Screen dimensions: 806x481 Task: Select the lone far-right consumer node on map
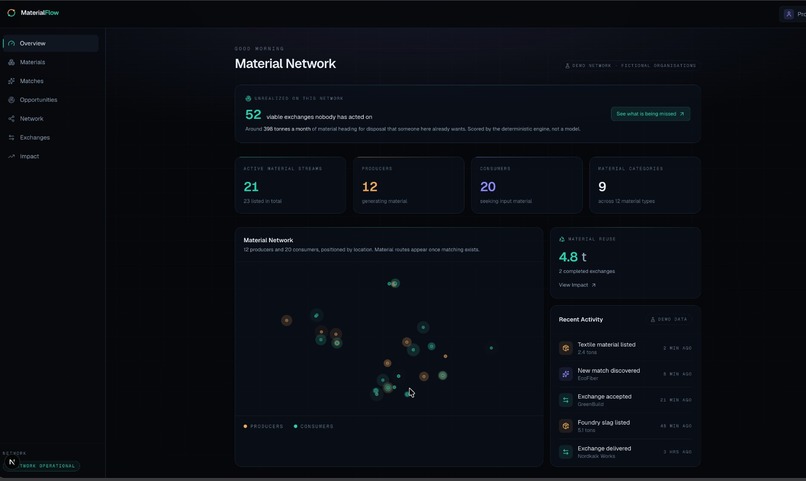pyautogui.click(x=491, y=348)
